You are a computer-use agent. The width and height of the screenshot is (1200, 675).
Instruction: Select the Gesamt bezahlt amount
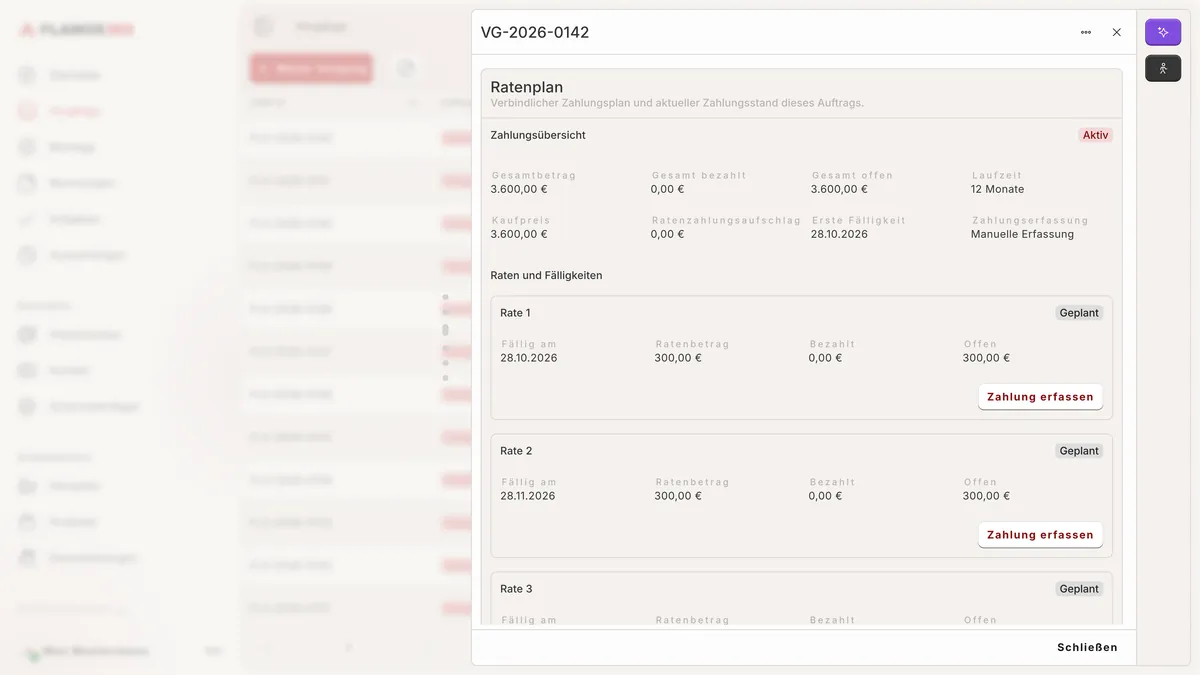coord(667,189)
